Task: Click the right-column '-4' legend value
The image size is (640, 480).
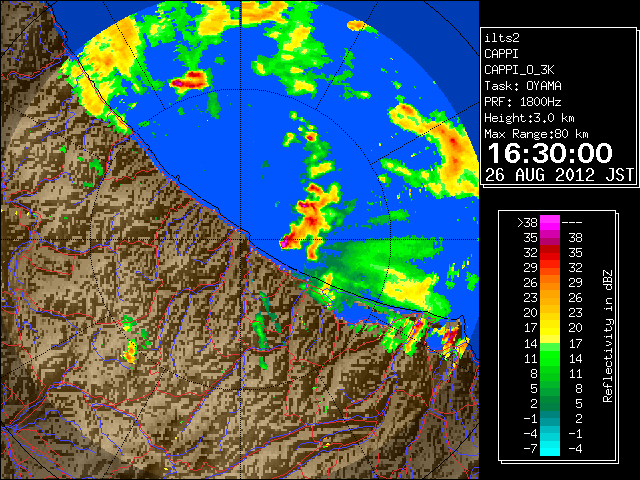Action: [x=575, y=449]
